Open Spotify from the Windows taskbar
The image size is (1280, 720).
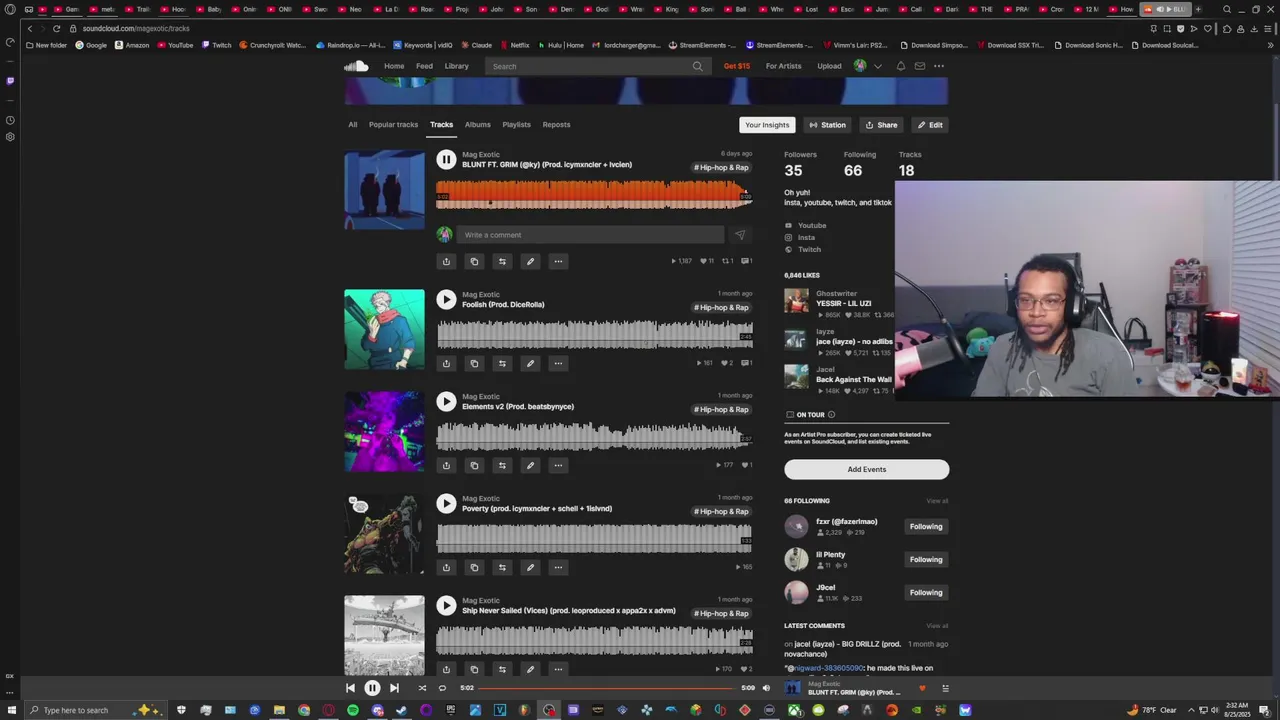pyautogui.click(x=353, y=710)
